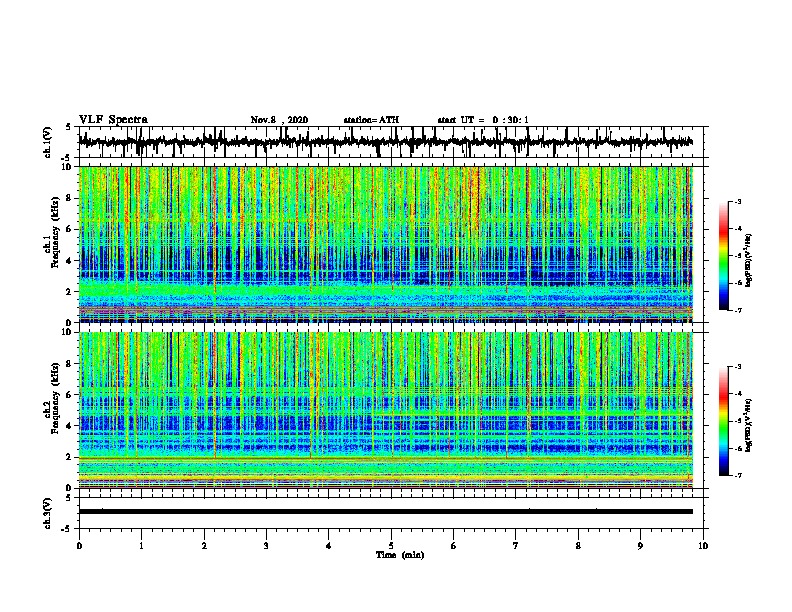Click the "VLF Spectra" plot title
The width and height of the screenshot is (792, 612).
click(113, 120)
